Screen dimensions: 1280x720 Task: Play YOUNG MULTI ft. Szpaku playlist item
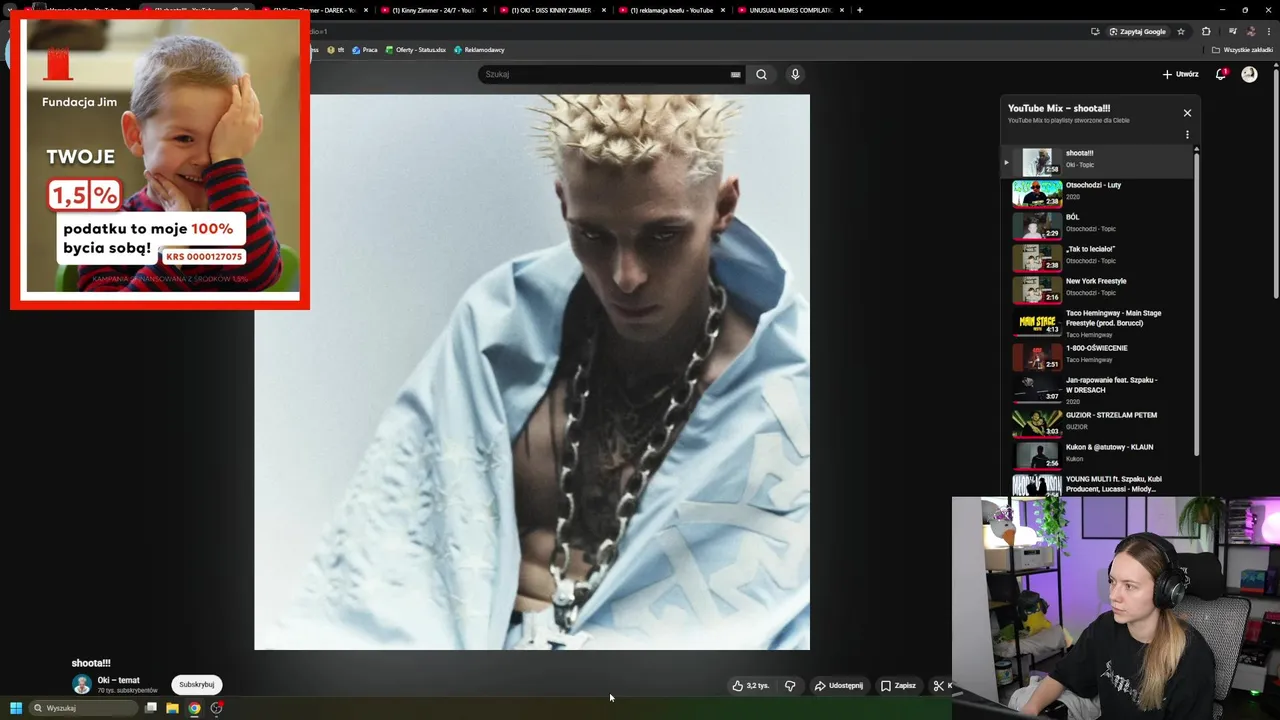(1096, 484)
